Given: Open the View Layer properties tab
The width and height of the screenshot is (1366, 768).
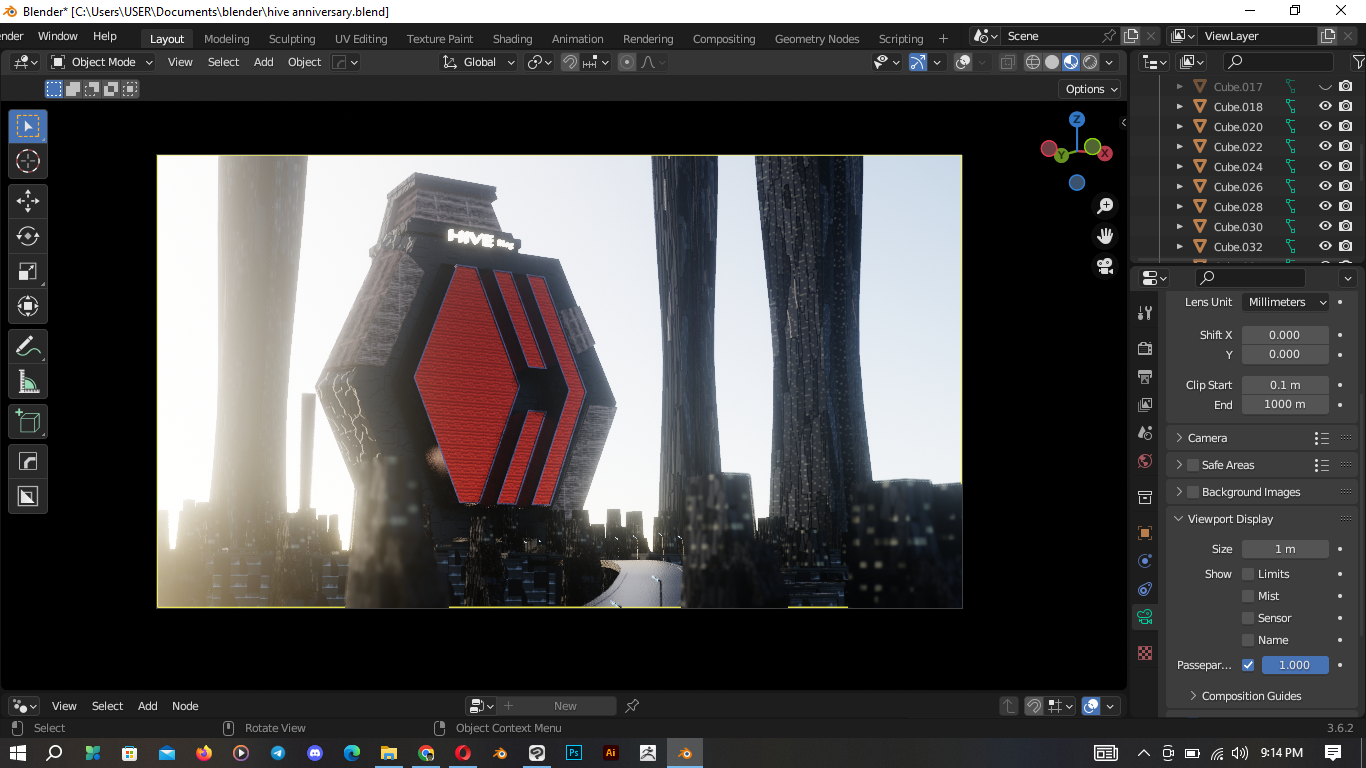Looking at the screenshot, I should pos(1145,405).
